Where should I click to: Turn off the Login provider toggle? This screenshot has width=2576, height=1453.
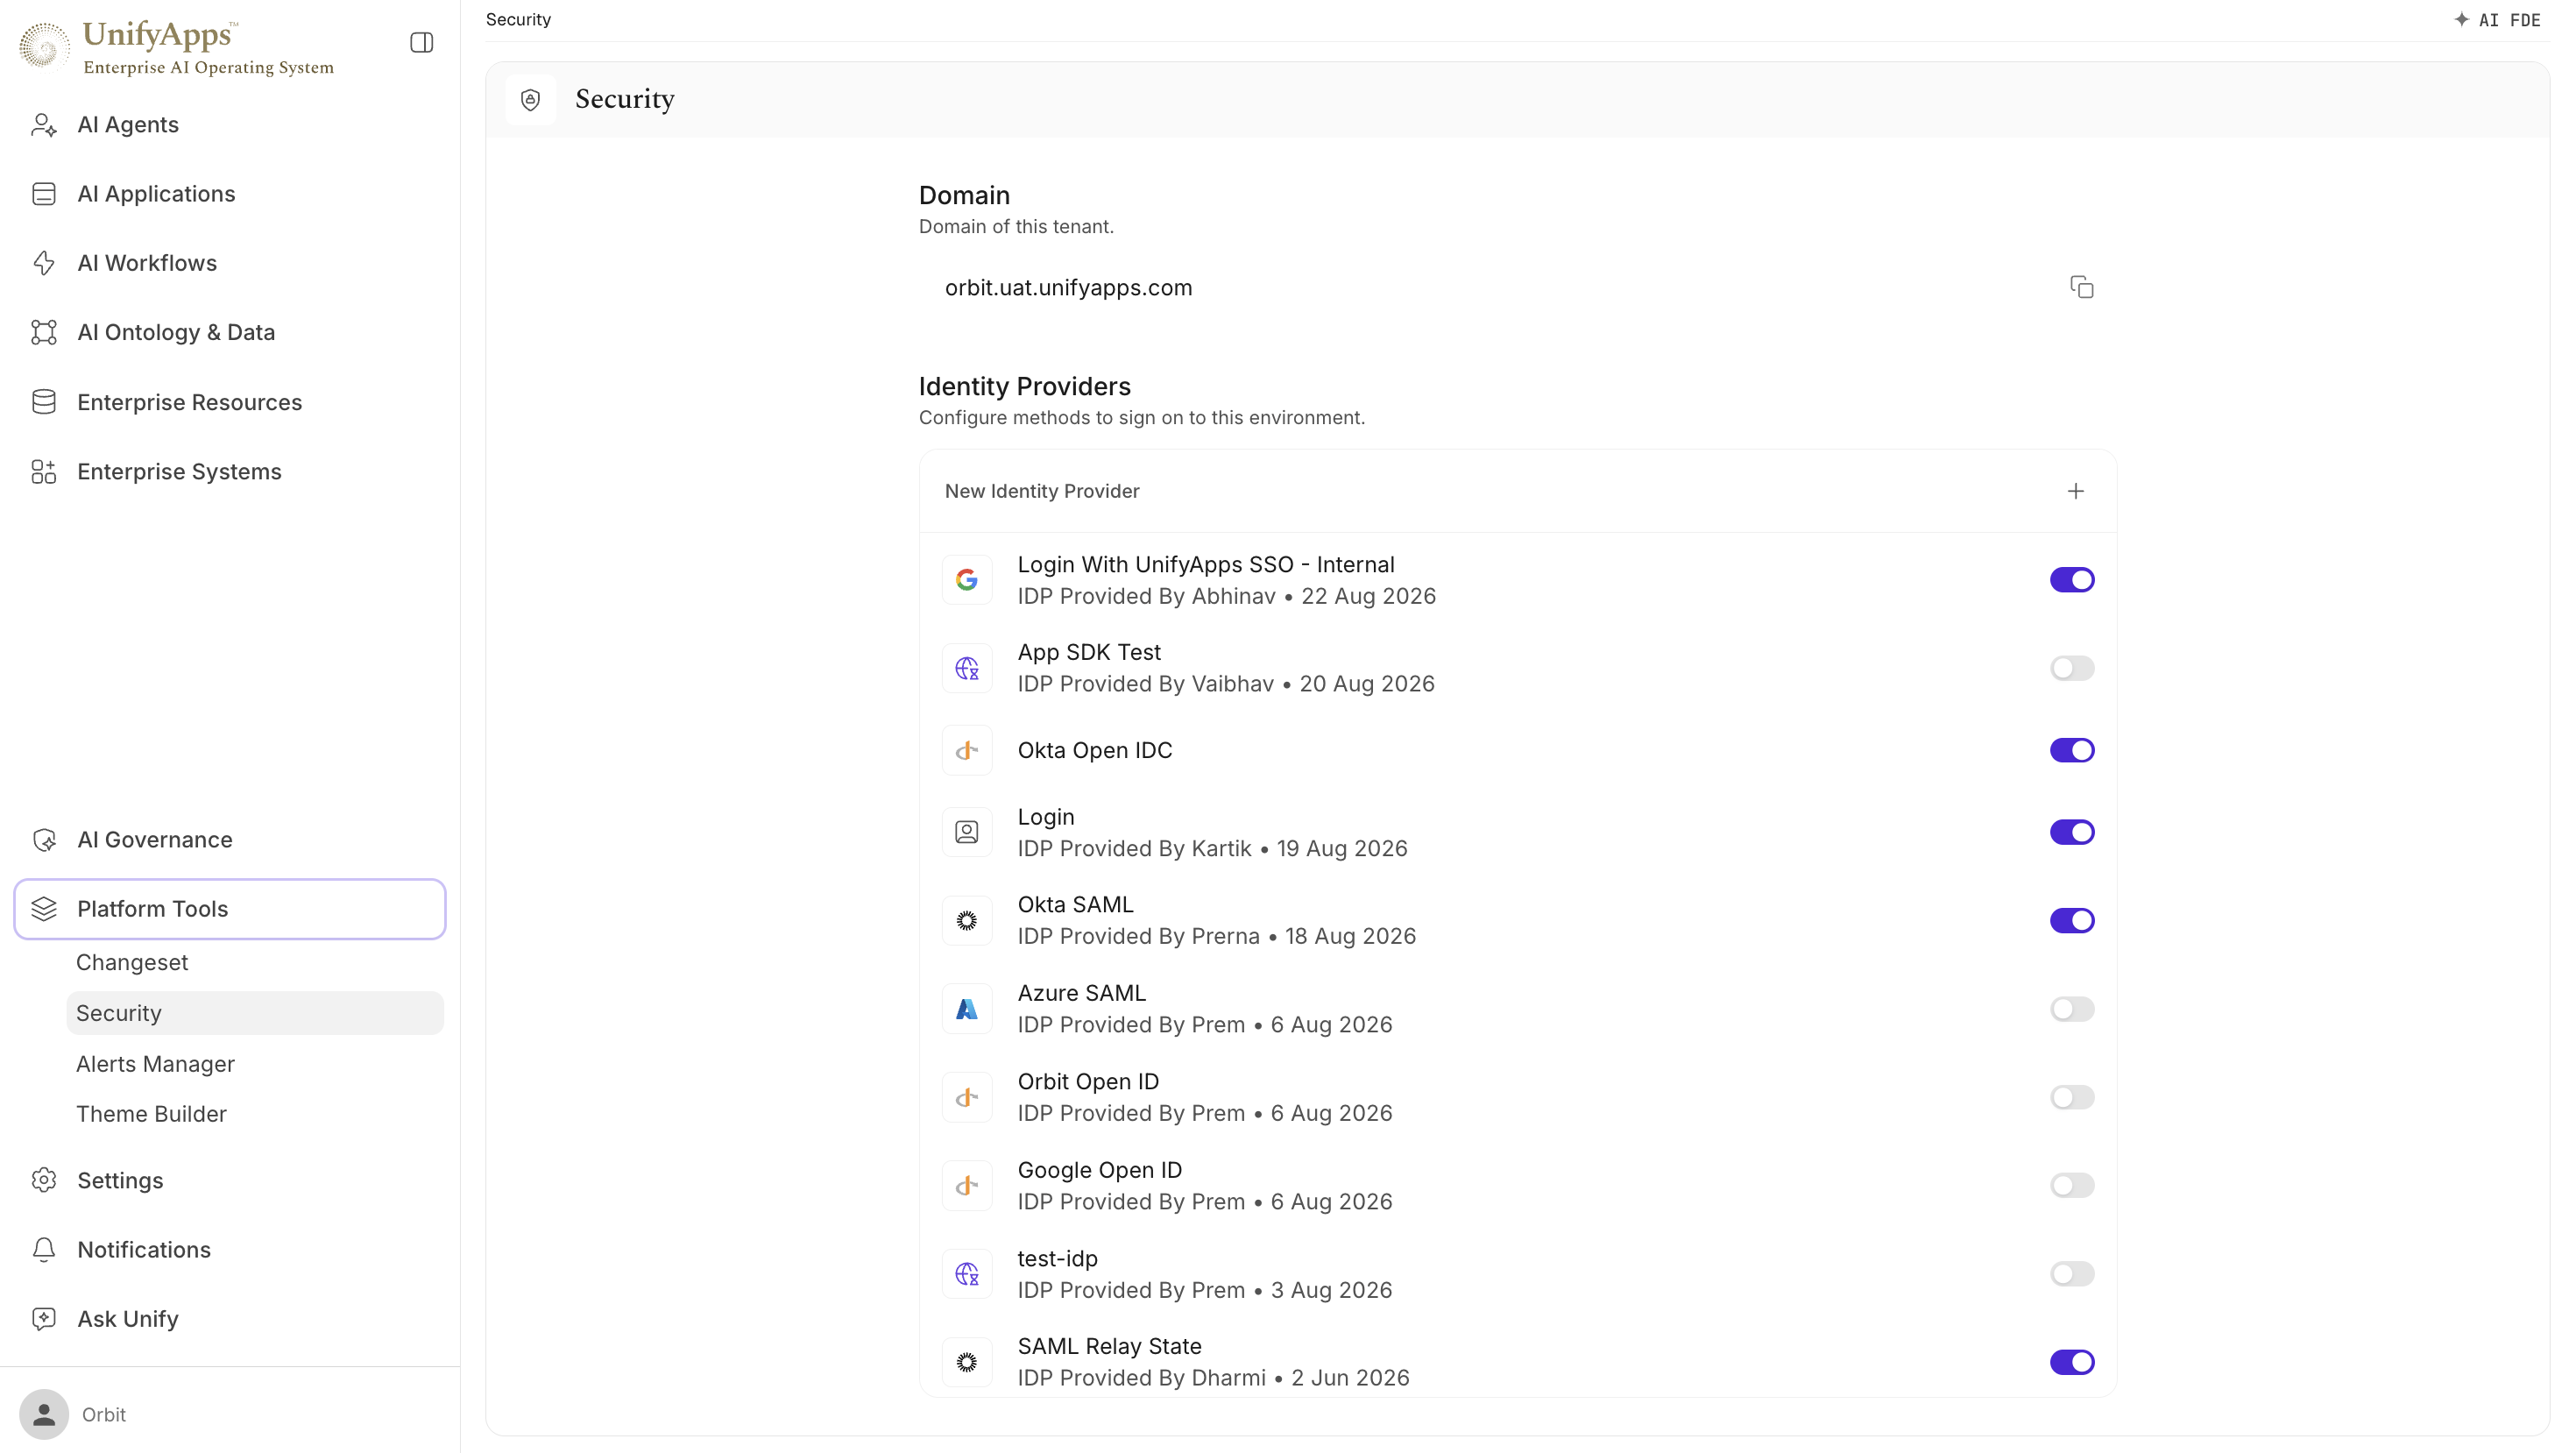(x=2072, y=832)
